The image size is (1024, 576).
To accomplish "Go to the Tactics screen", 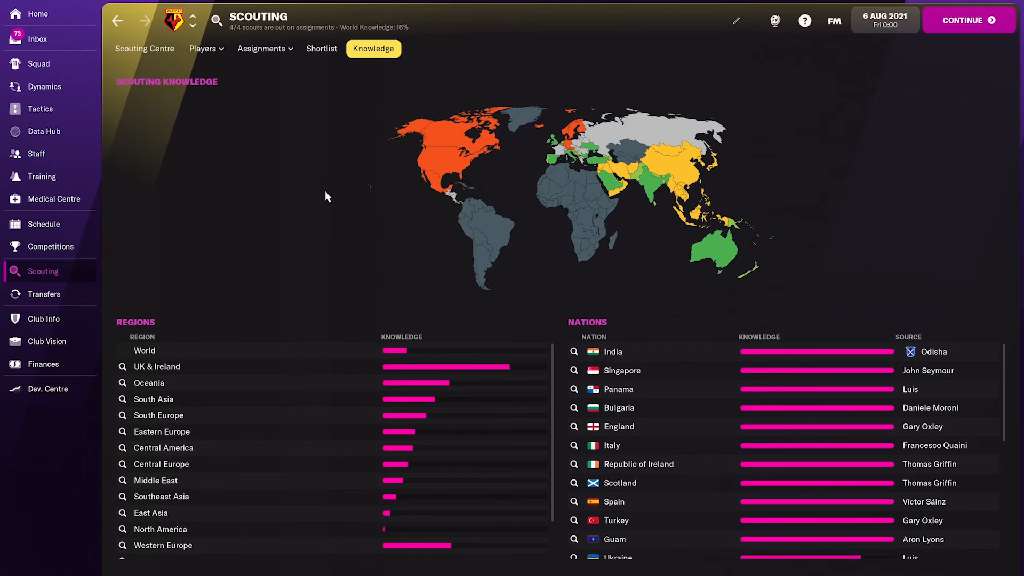I will click(40, 109).
